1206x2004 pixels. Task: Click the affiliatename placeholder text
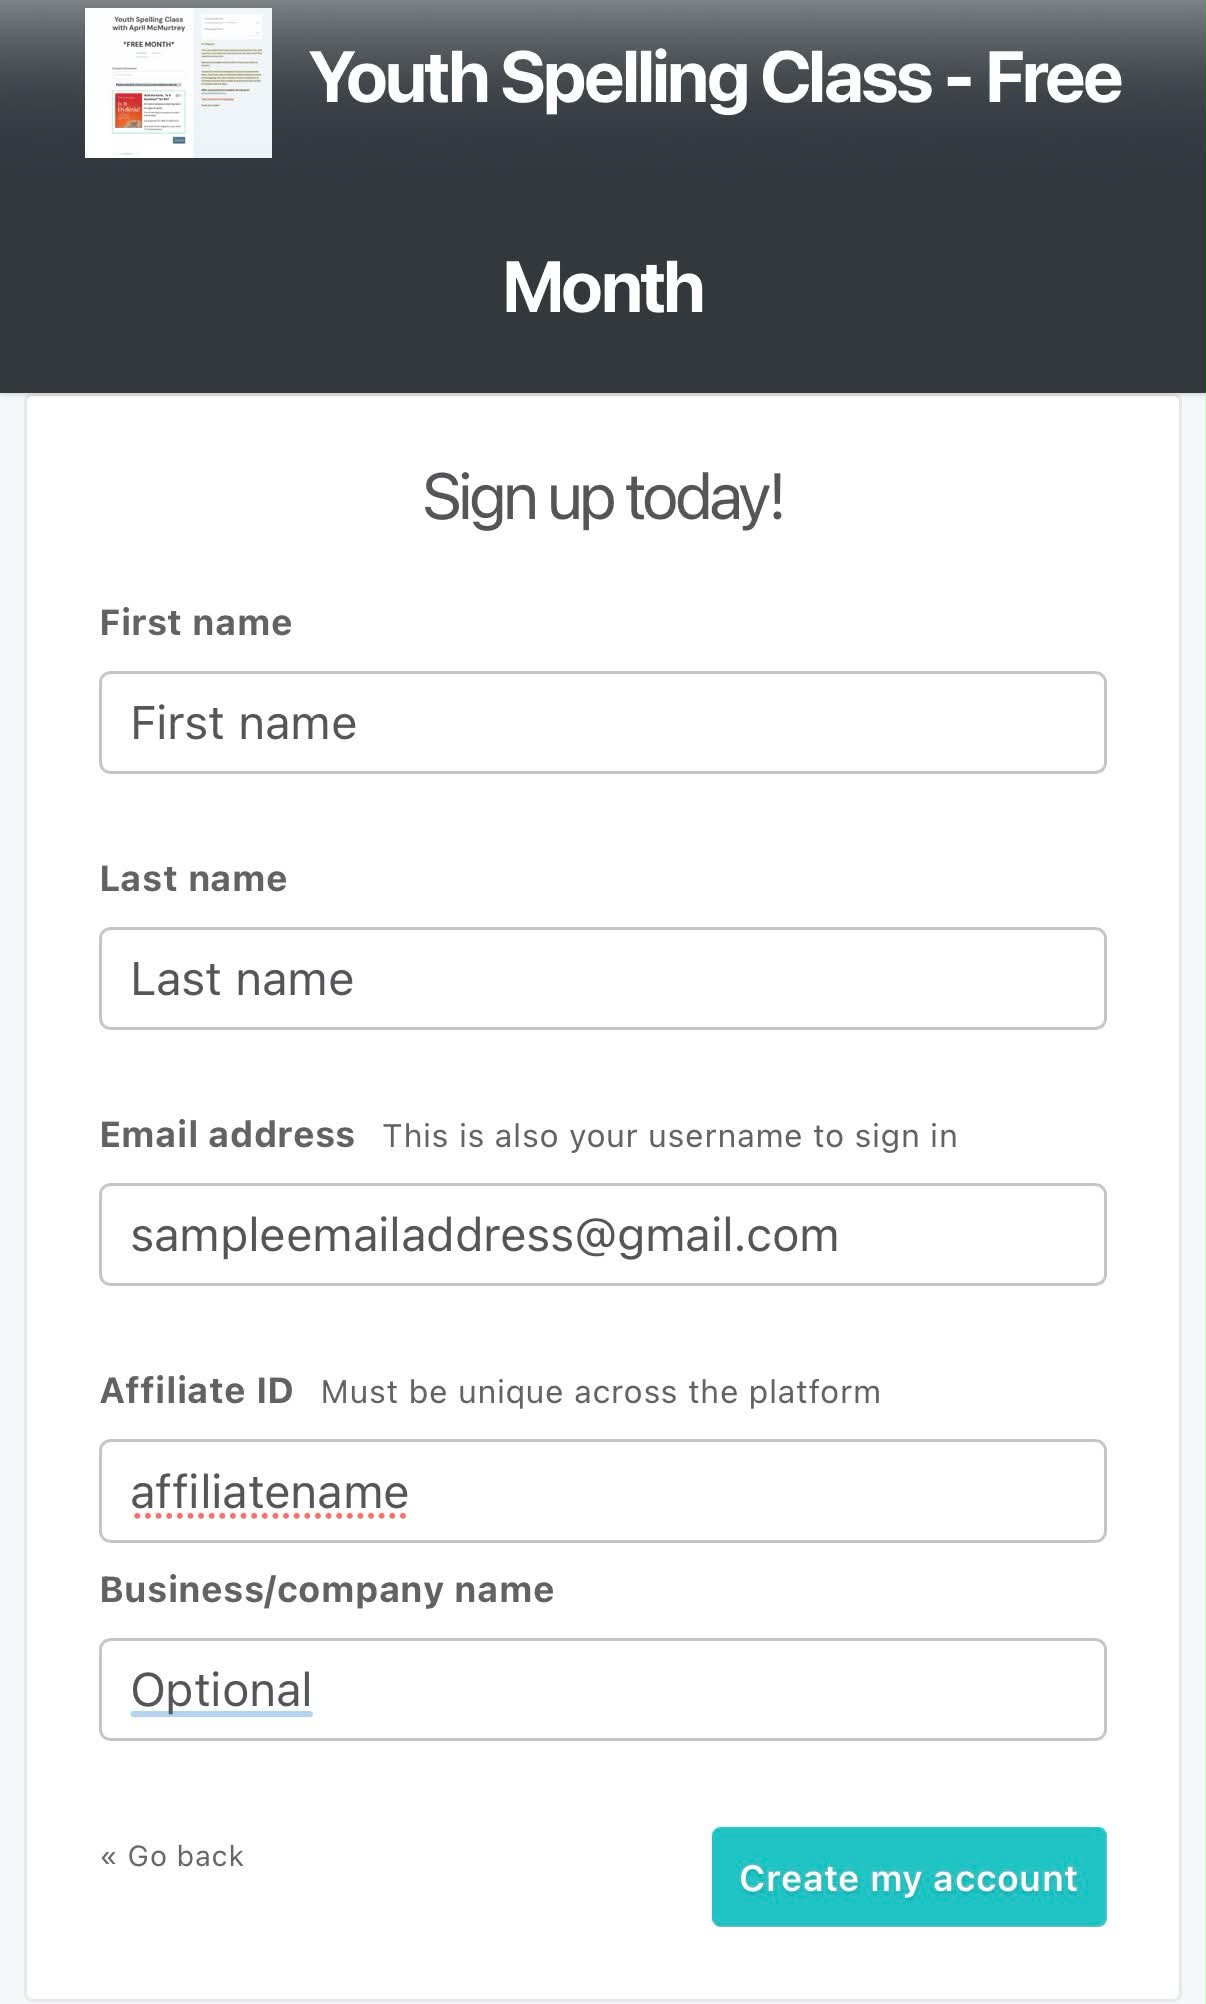270,1492
